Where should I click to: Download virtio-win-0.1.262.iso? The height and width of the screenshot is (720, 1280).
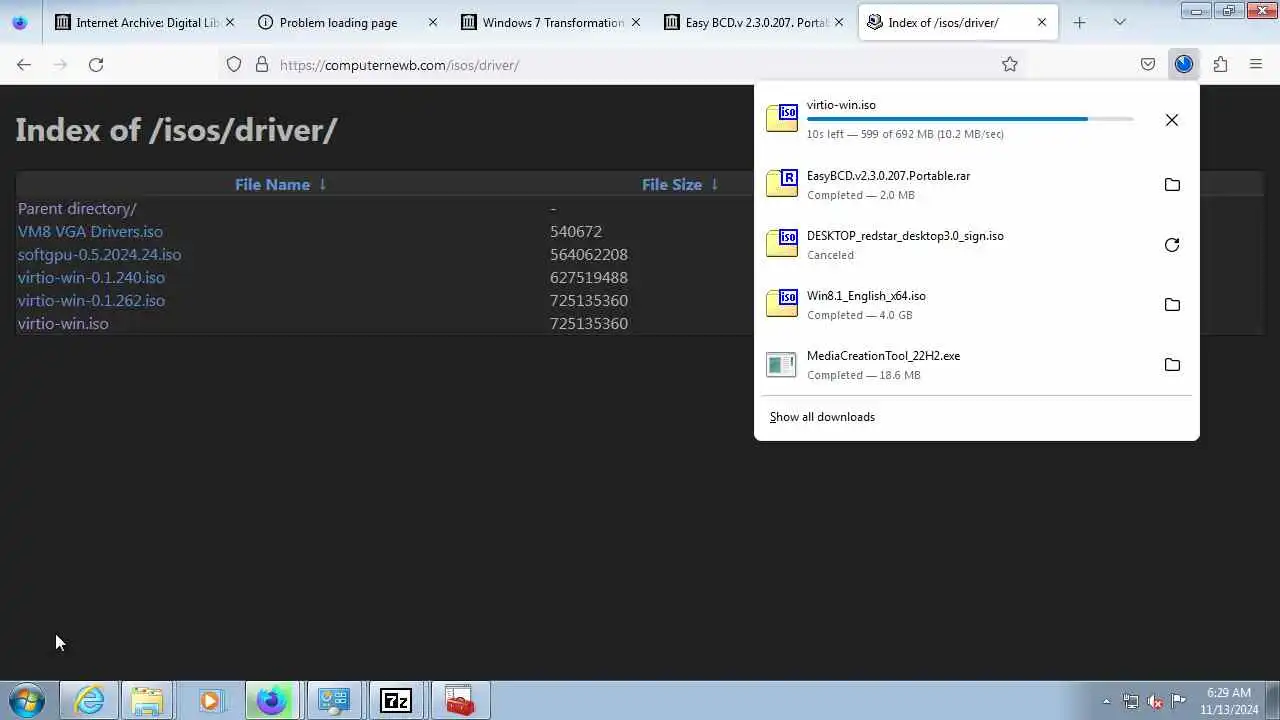pyautogui.click(x=91, y=300)
